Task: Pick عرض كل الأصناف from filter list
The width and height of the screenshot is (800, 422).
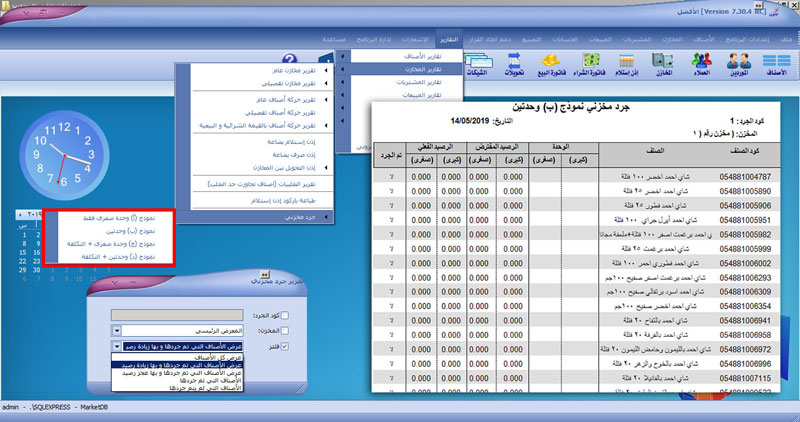Action: point(178,358)
